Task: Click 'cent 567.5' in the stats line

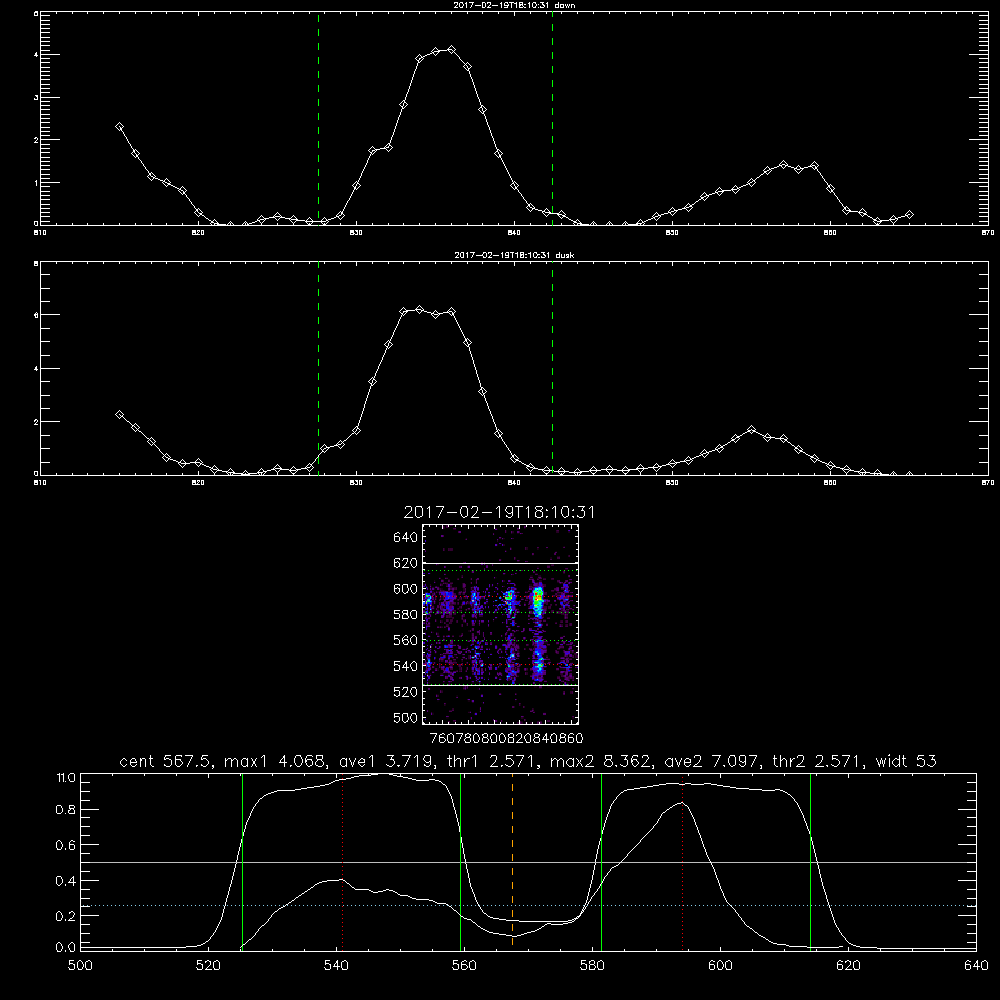Action: [x=165, y=761]
